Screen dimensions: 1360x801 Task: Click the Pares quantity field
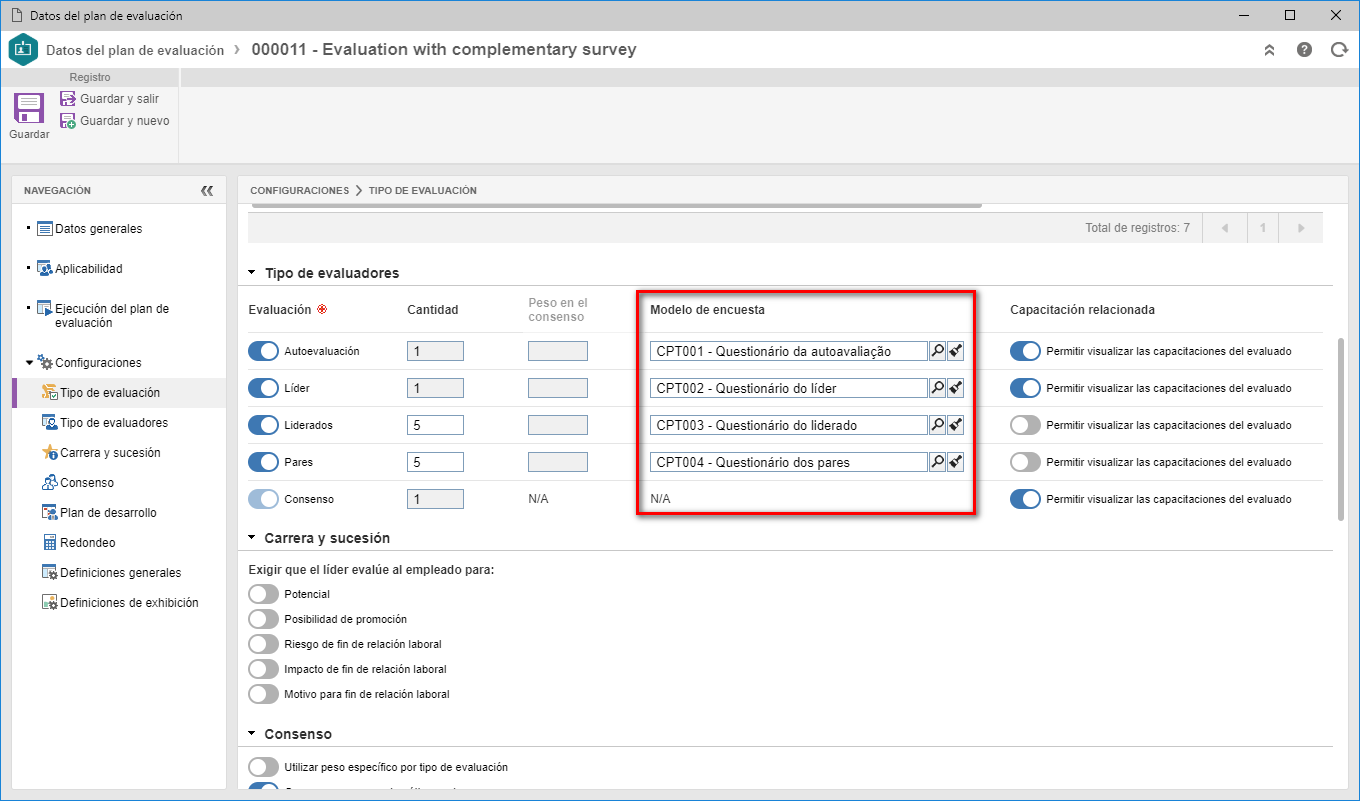[x=435, y=462]
